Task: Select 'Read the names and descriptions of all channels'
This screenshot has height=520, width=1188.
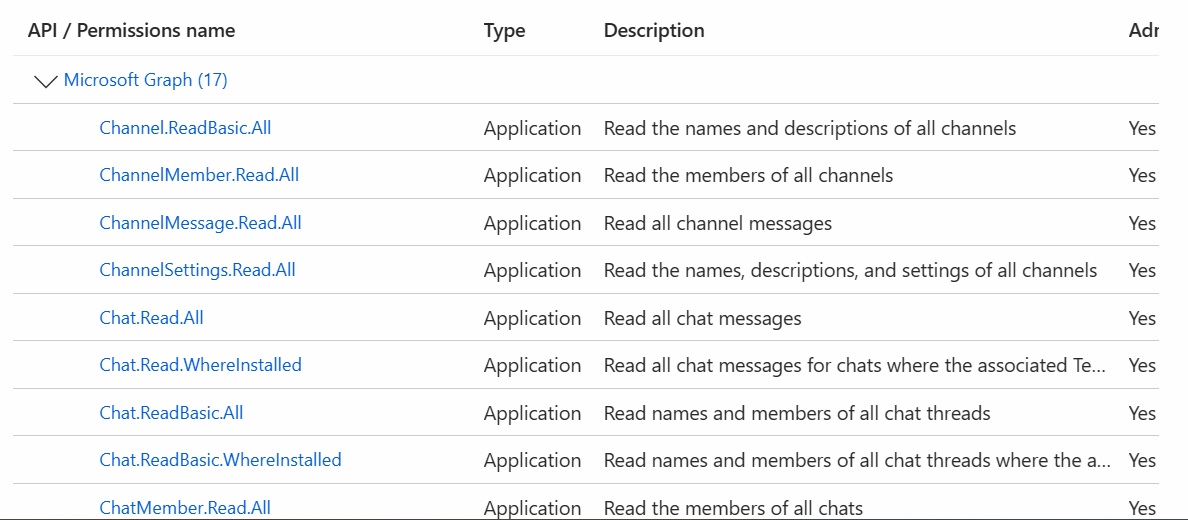Action: pos(810,128)
